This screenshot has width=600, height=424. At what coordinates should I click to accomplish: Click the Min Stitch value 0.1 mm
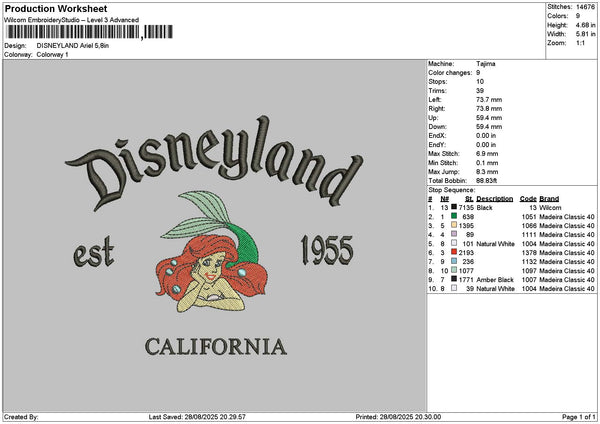click(487, 163)
